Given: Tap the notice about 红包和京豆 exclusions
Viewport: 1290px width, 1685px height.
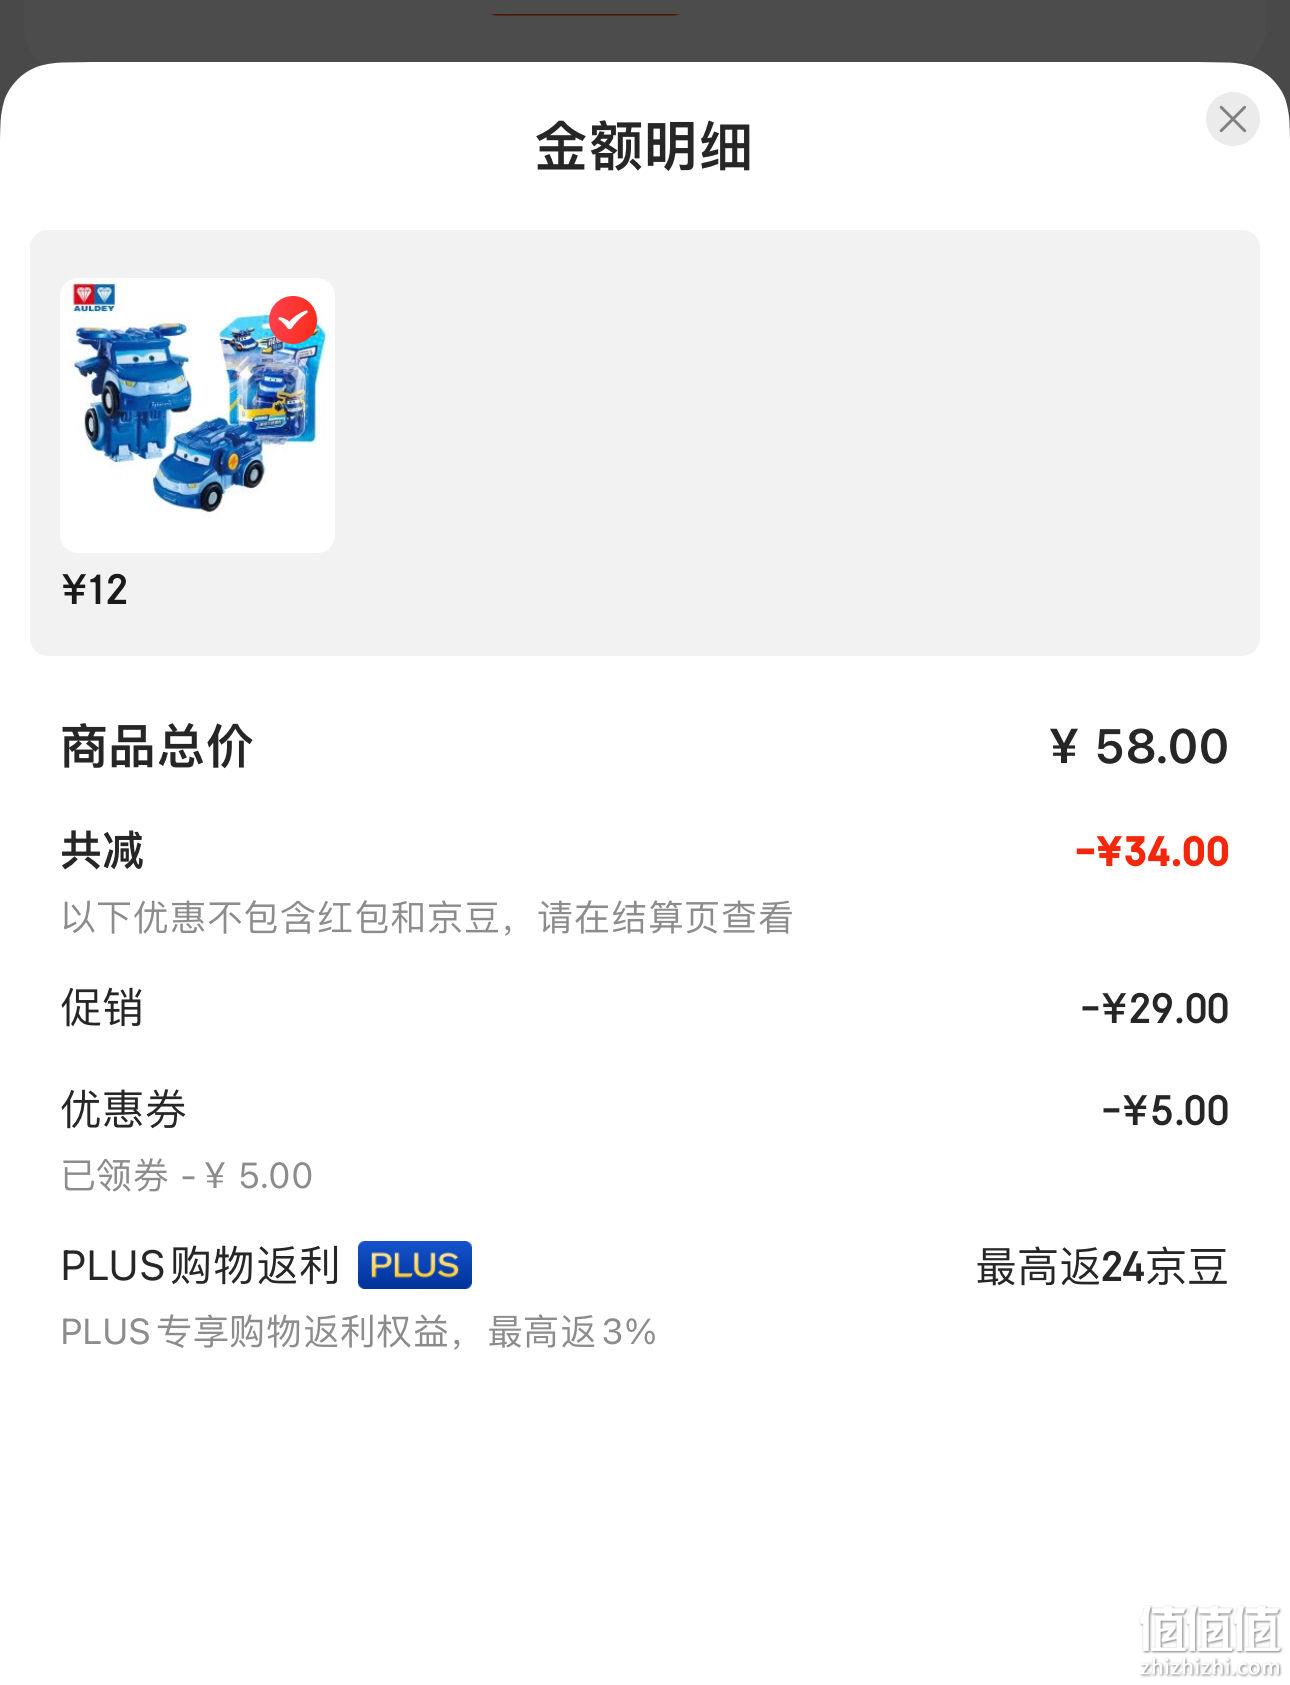Looking at the screenshot, I should pyautogui.click(x=427, y=917).
